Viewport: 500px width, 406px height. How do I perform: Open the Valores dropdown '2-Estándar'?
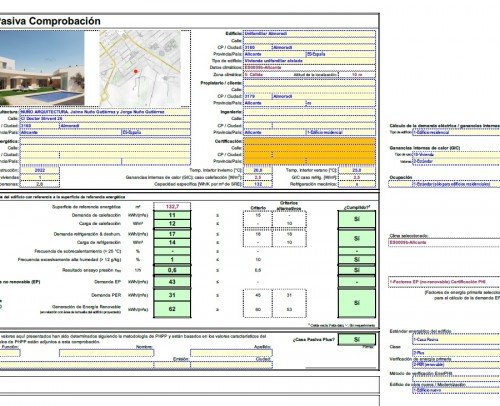456,161
